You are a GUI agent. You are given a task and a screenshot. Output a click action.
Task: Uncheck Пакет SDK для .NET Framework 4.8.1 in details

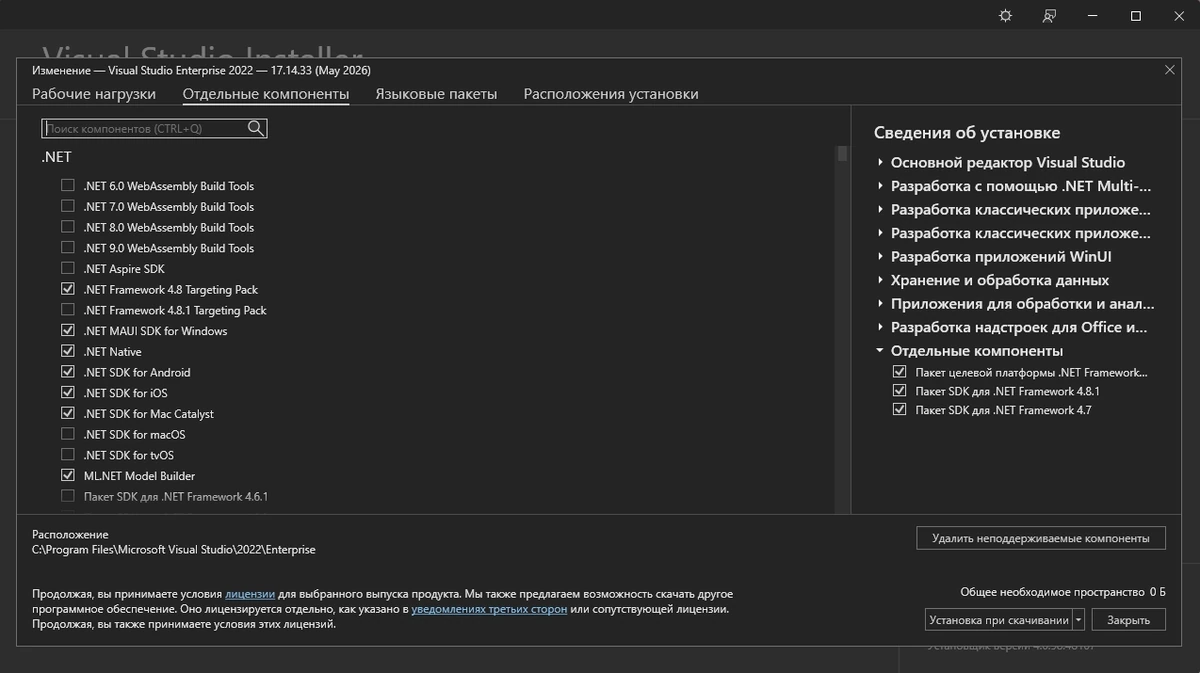pyautogui.click(x=899, y=391)
